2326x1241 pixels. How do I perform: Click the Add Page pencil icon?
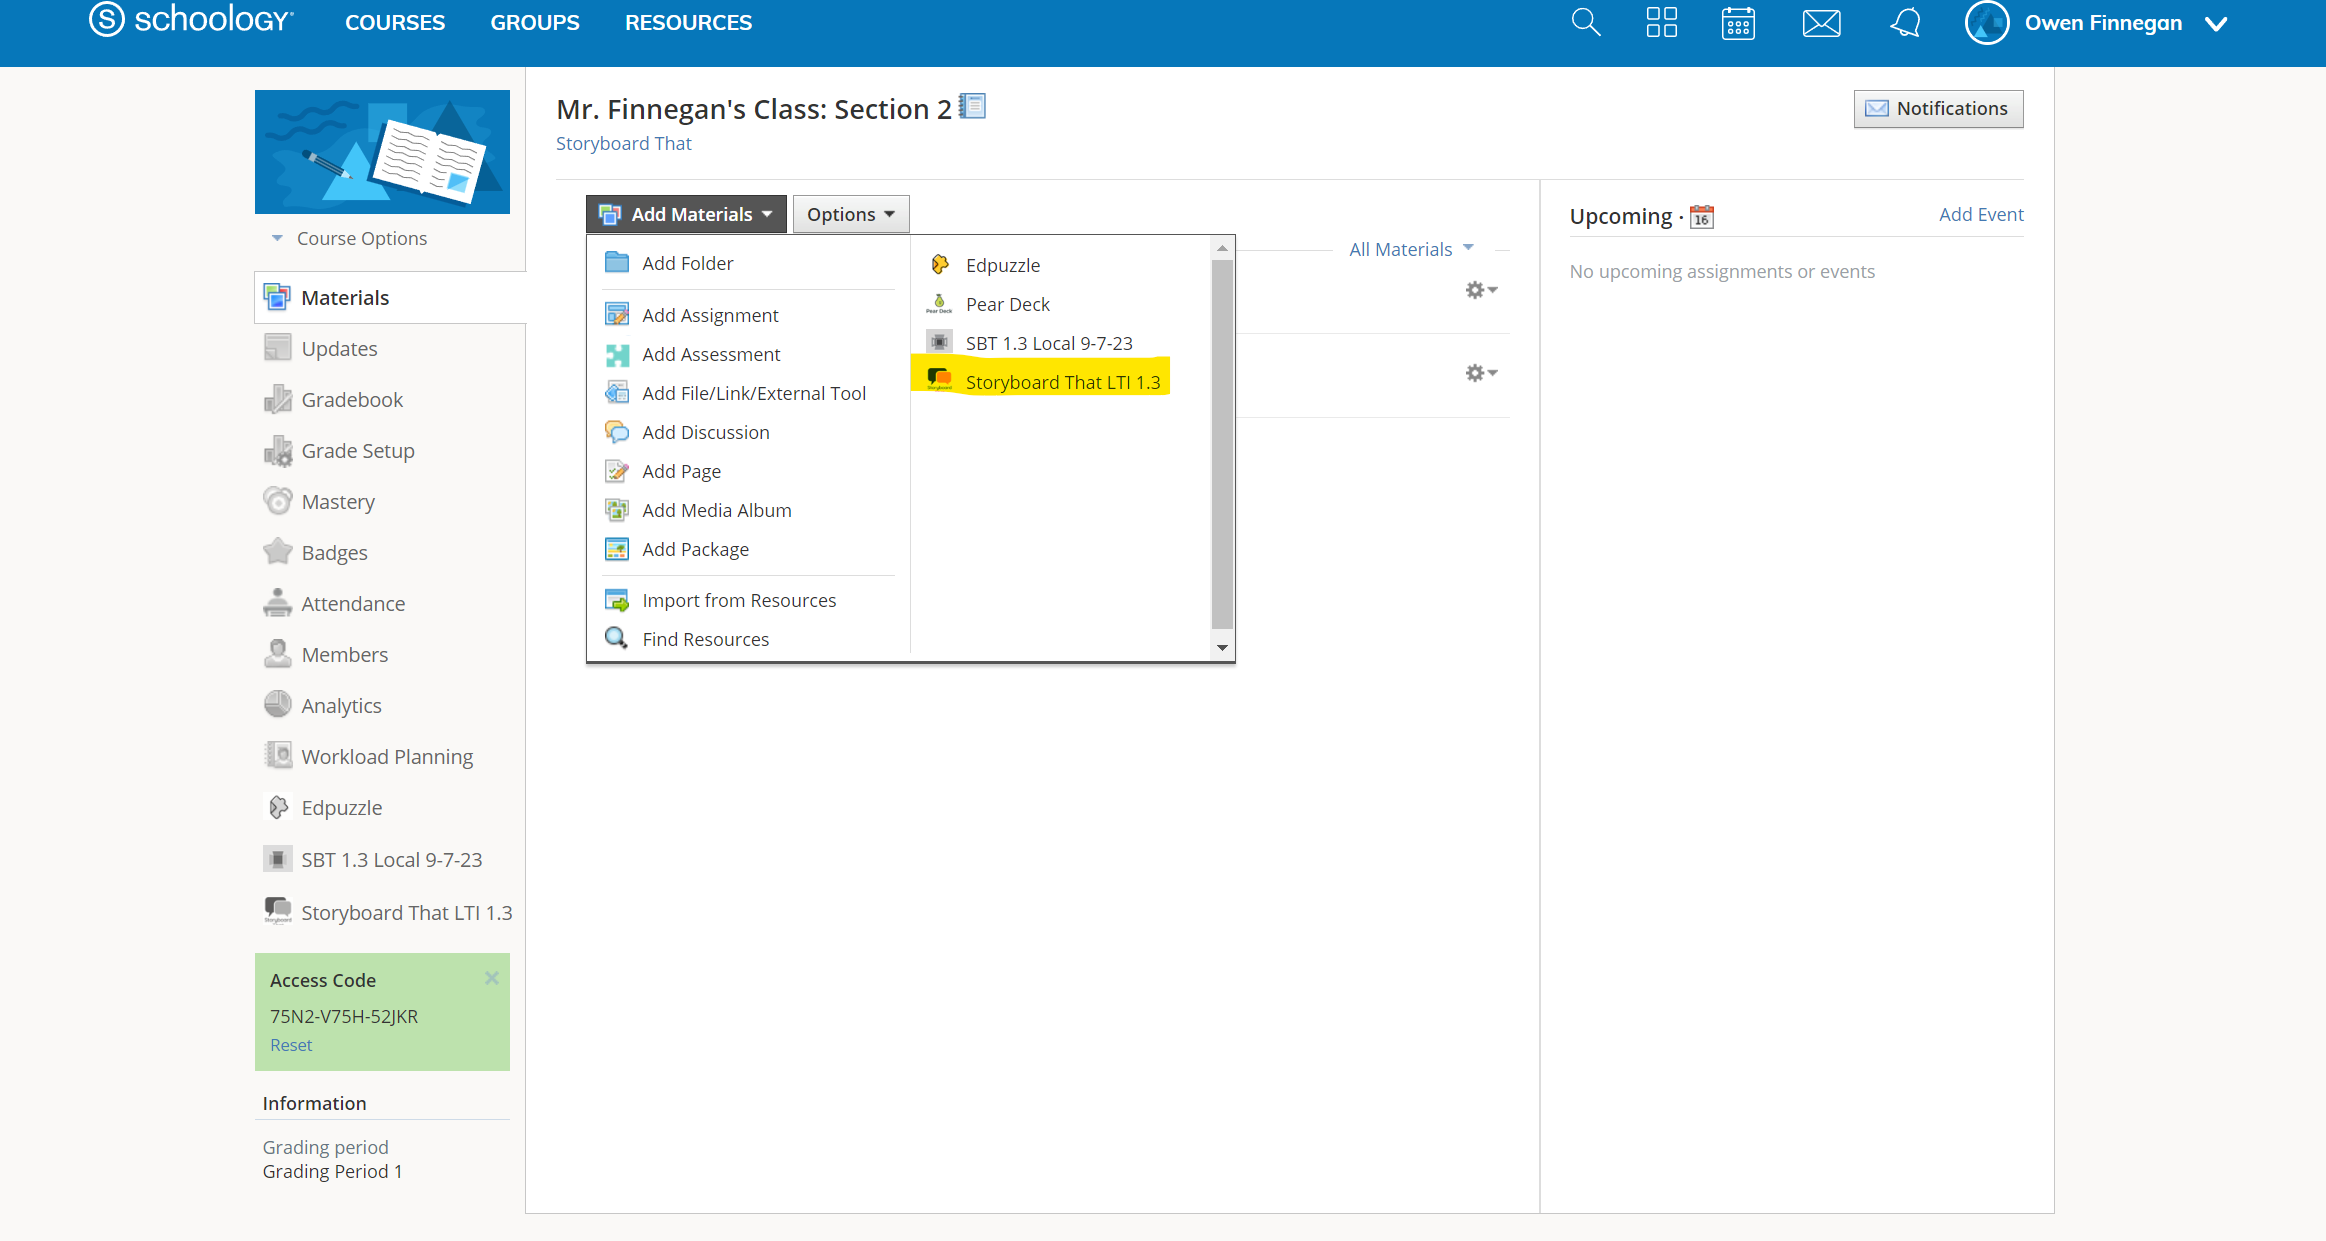[617, 471]
